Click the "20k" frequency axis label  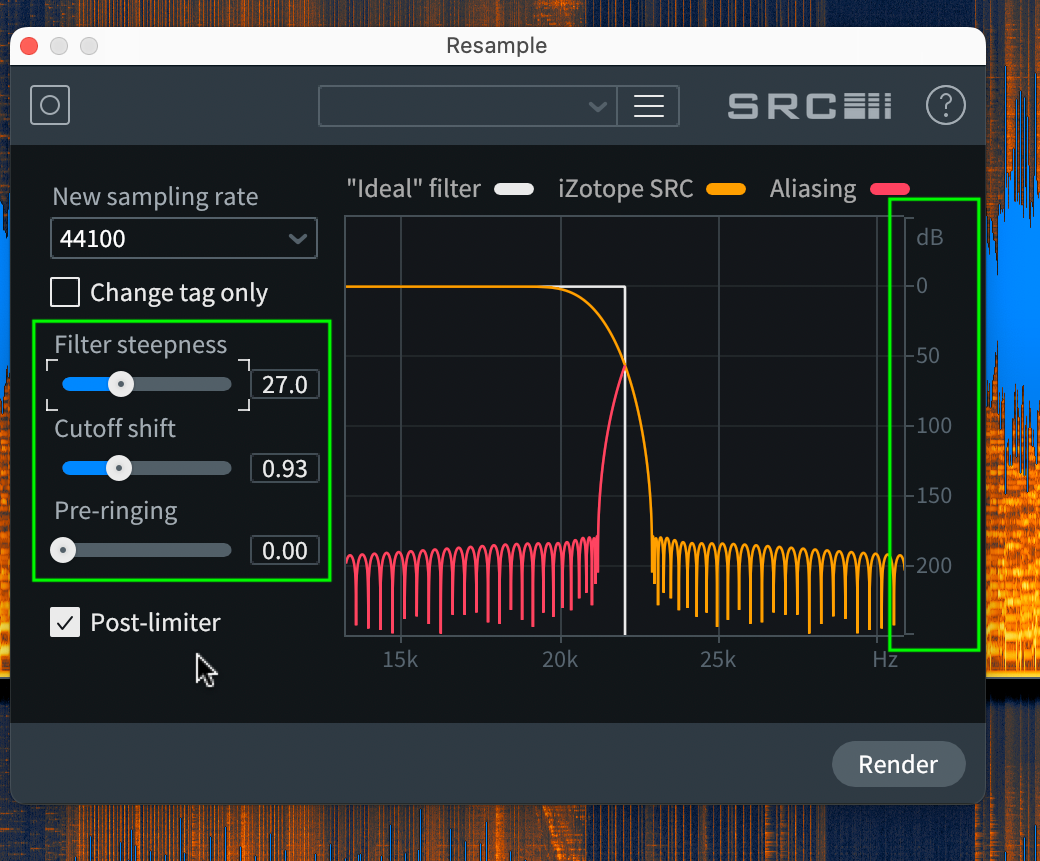[560, 660]
